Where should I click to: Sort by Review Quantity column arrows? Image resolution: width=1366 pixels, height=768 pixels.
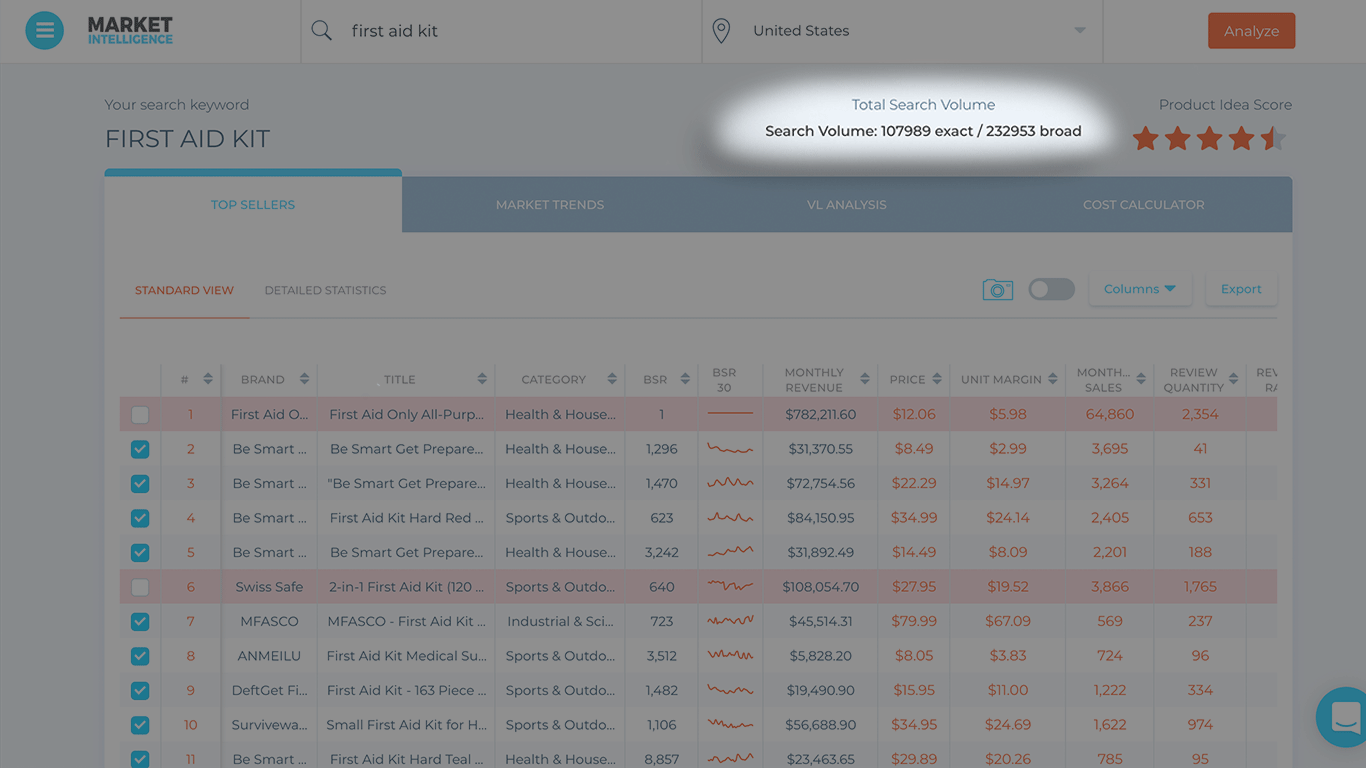[1233, 379]
